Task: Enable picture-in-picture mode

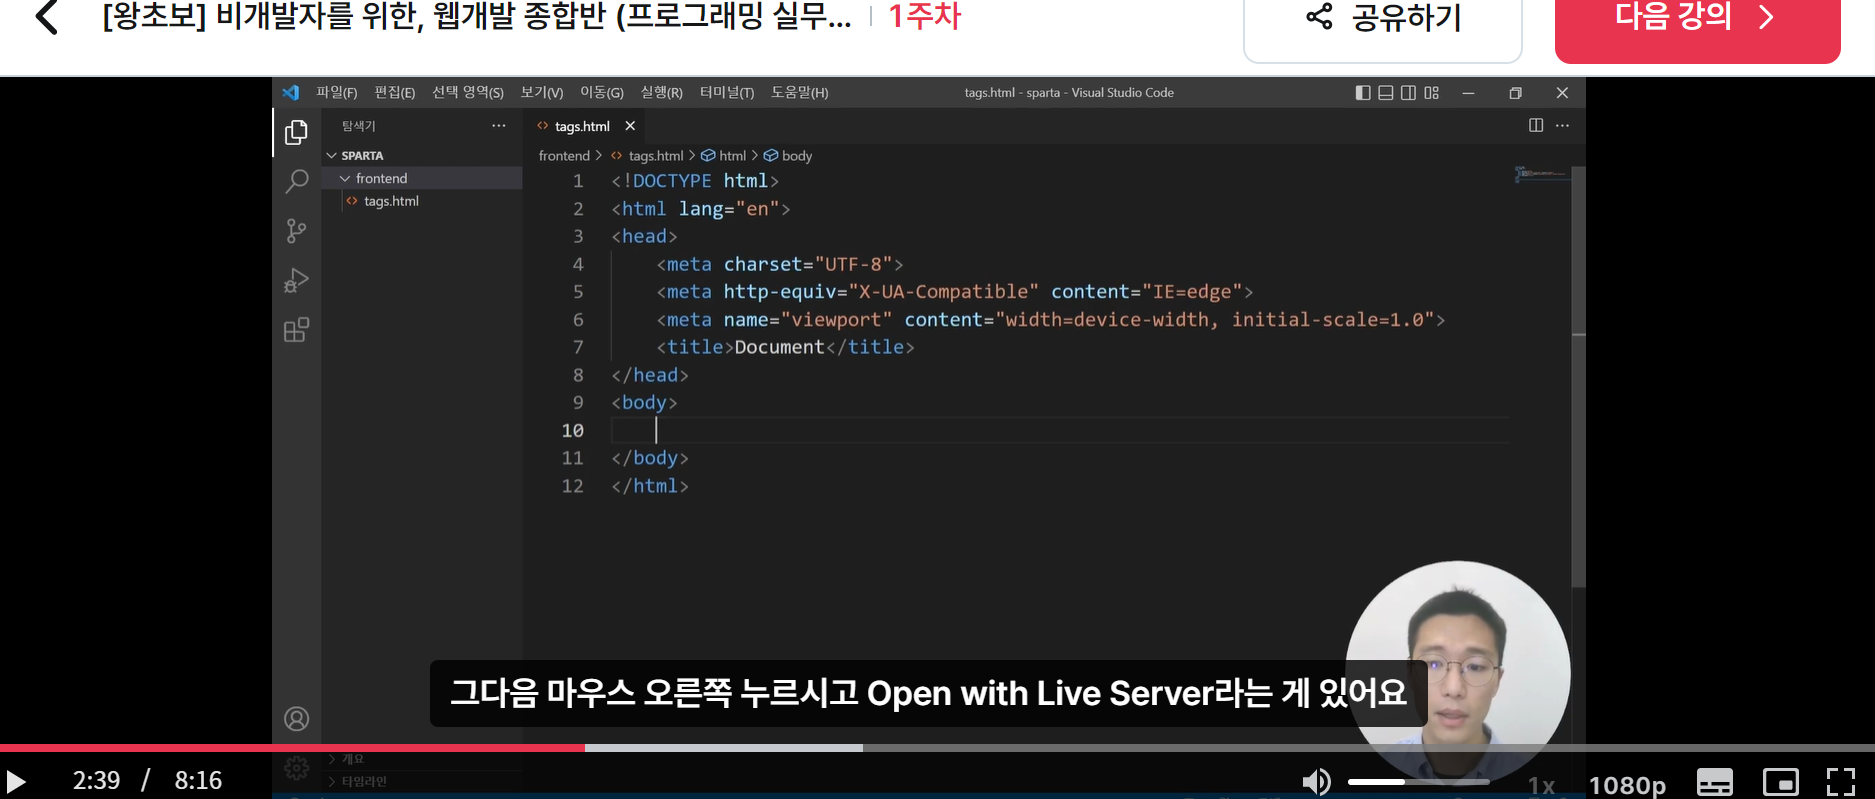Action: 1781,782
